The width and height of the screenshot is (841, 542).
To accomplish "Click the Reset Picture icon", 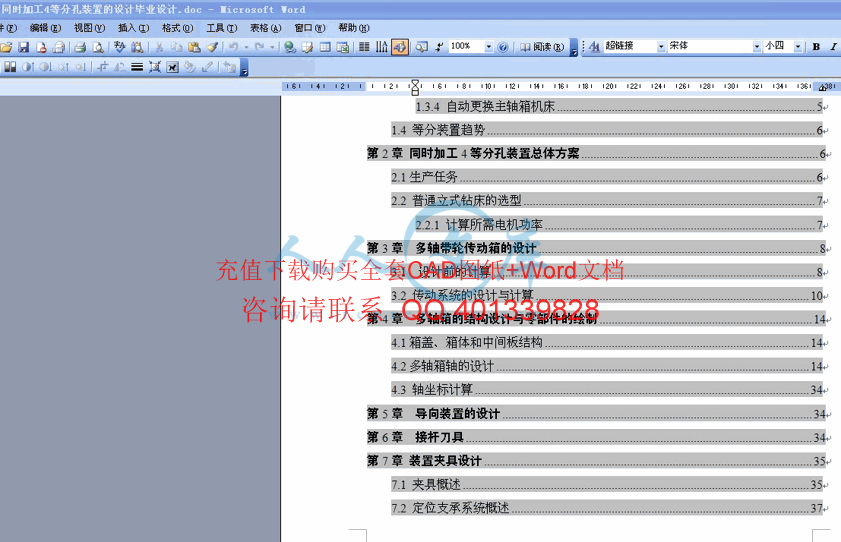I will (x=230, y=67).
